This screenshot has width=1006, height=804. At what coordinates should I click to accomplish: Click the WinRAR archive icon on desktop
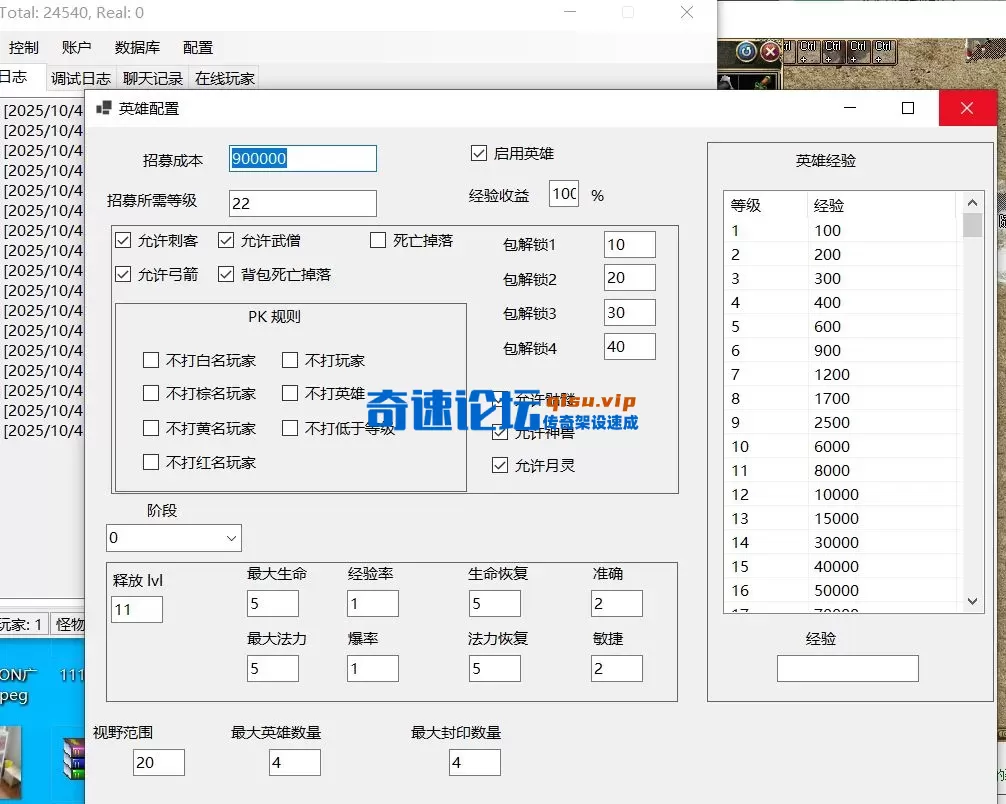[x=74, y=759]
